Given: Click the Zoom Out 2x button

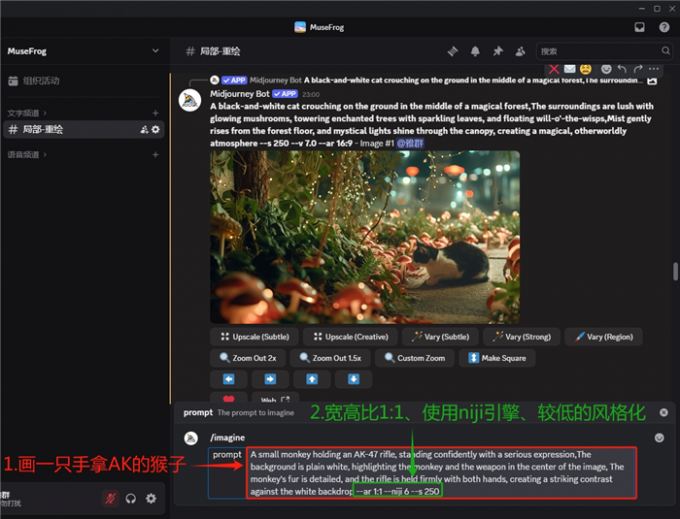Looking at the screenshot, I should pos(248,358).
